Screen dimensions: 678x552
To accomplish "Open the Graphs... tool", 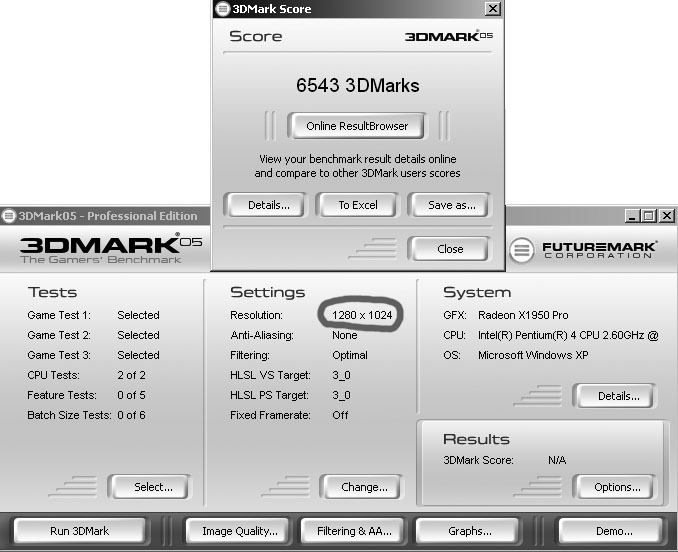I will 469,531.
